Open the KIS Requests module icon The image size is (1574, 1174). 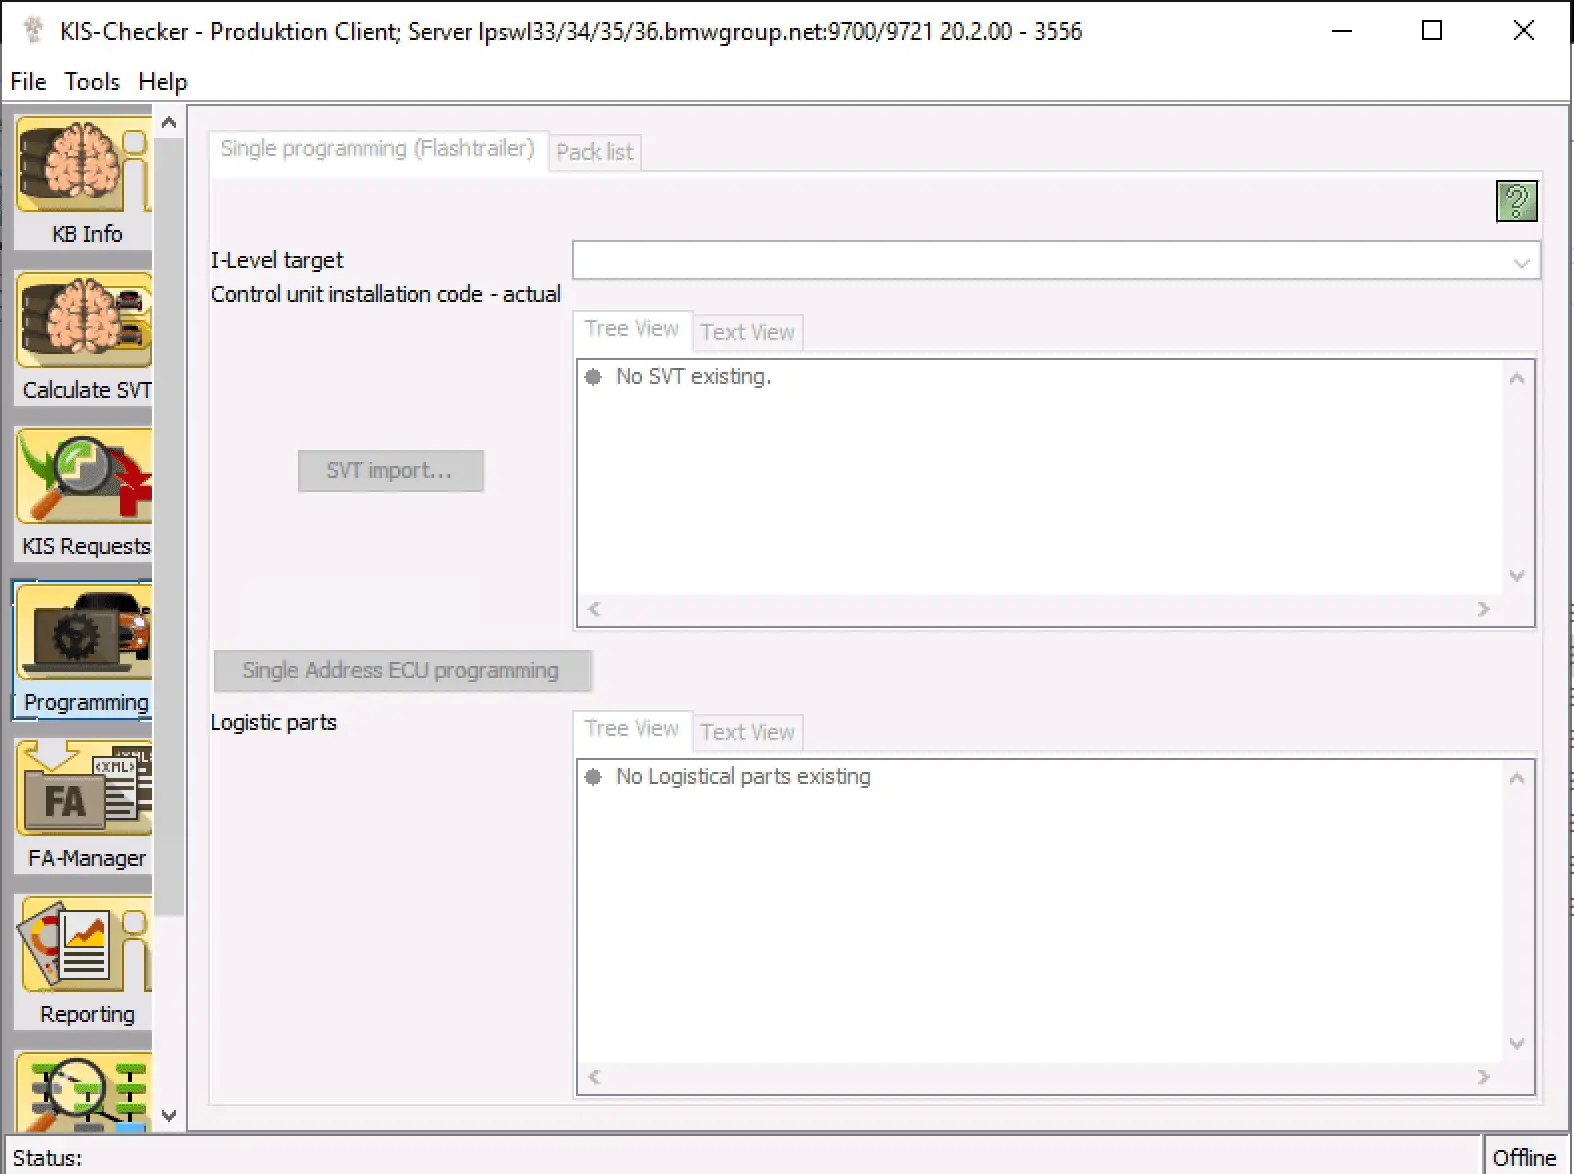(84, 494)
